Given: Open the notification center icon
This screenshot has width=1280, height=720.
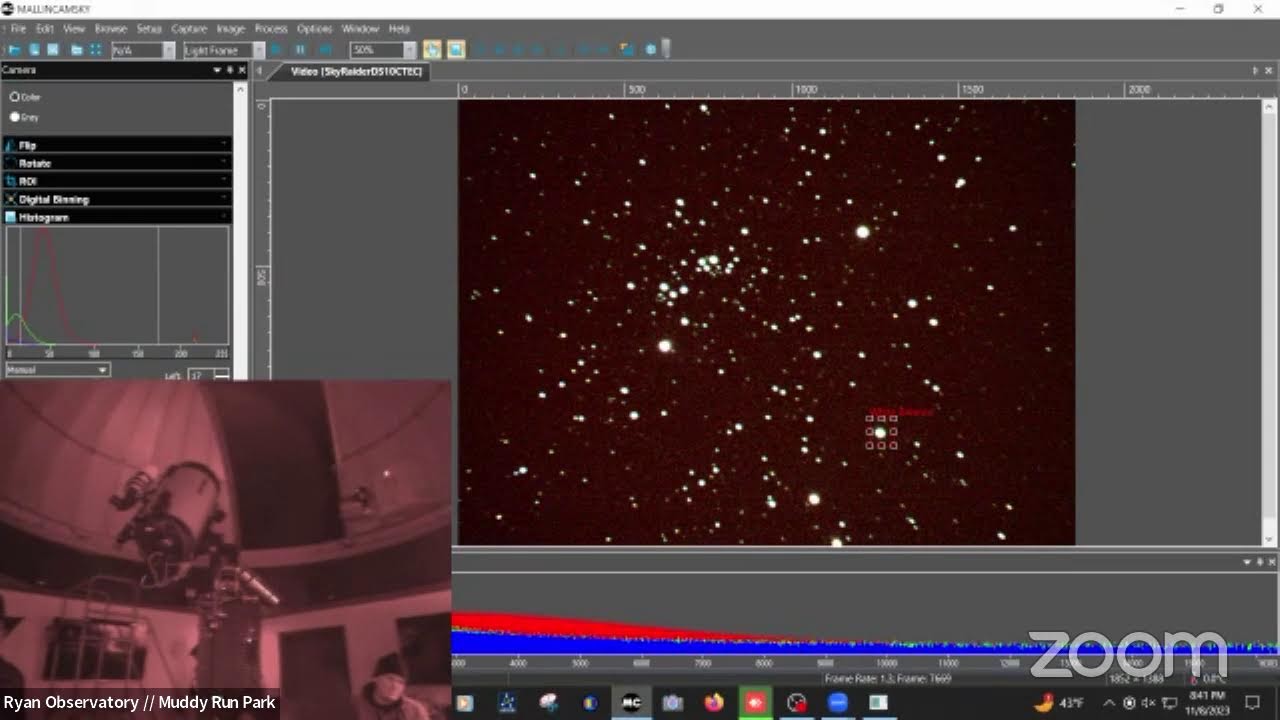Looking at the screenshot, I should click(1252, 703).
